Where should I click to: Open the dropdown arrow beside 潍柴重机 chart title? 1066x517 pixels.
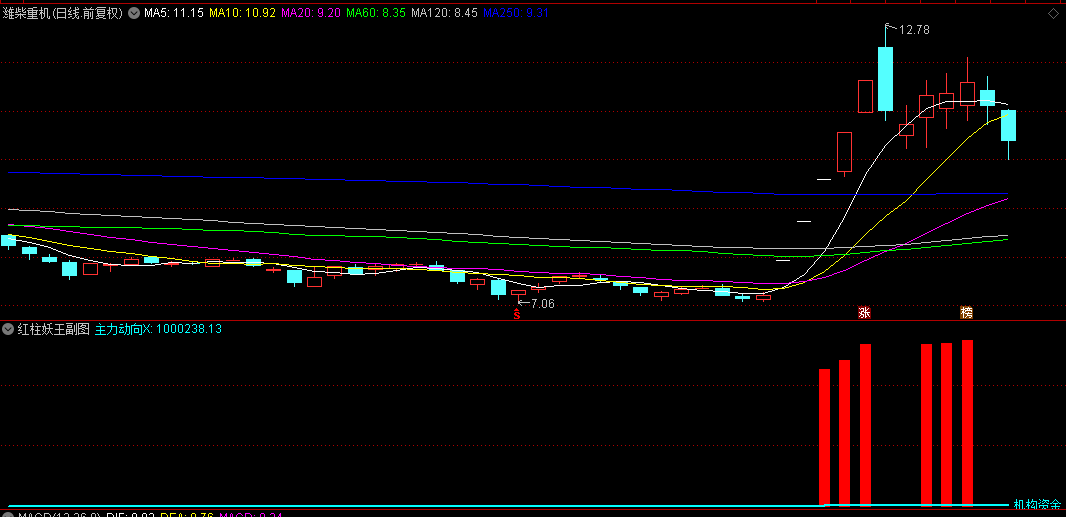133,13
